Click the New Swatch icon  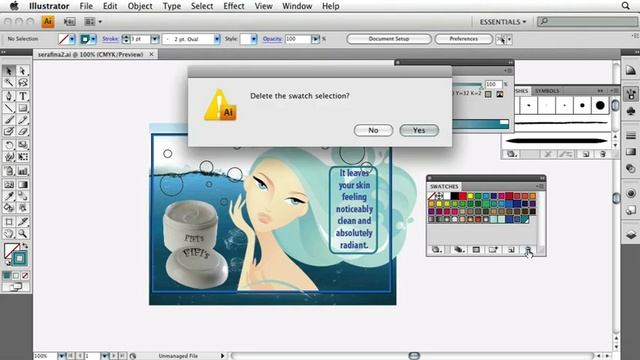tap(511, 250)
